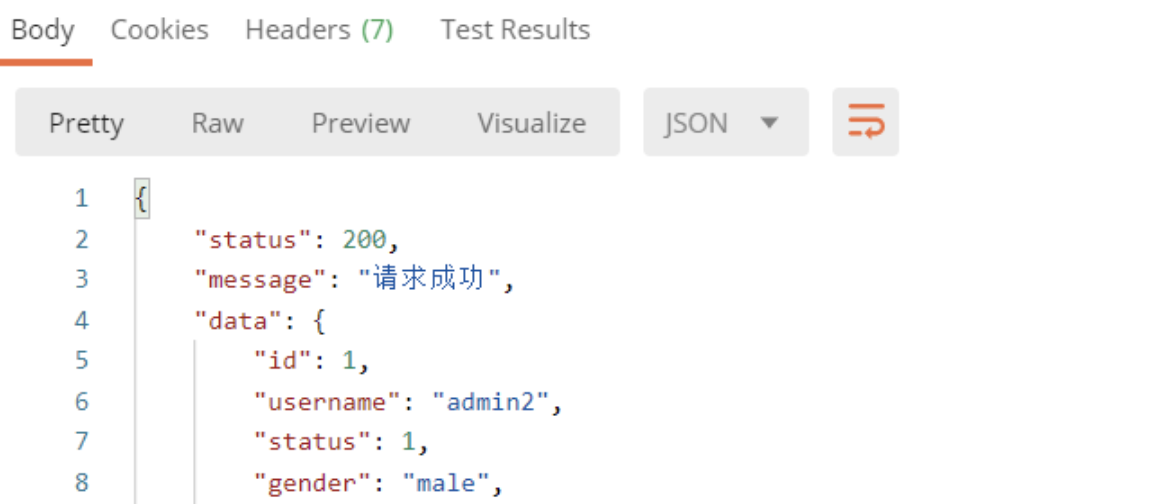
Task: Click the "message" key in the response
Action: point(253,280)
